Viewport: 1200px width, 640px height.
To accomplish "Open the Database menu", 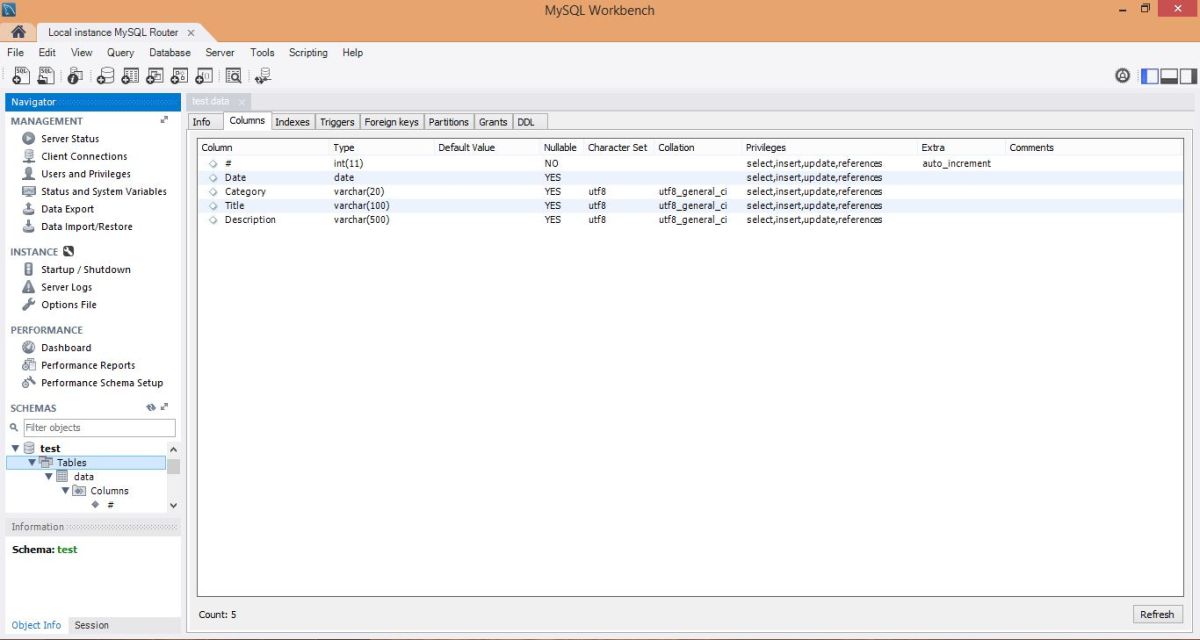I will [x=170, y=53].
